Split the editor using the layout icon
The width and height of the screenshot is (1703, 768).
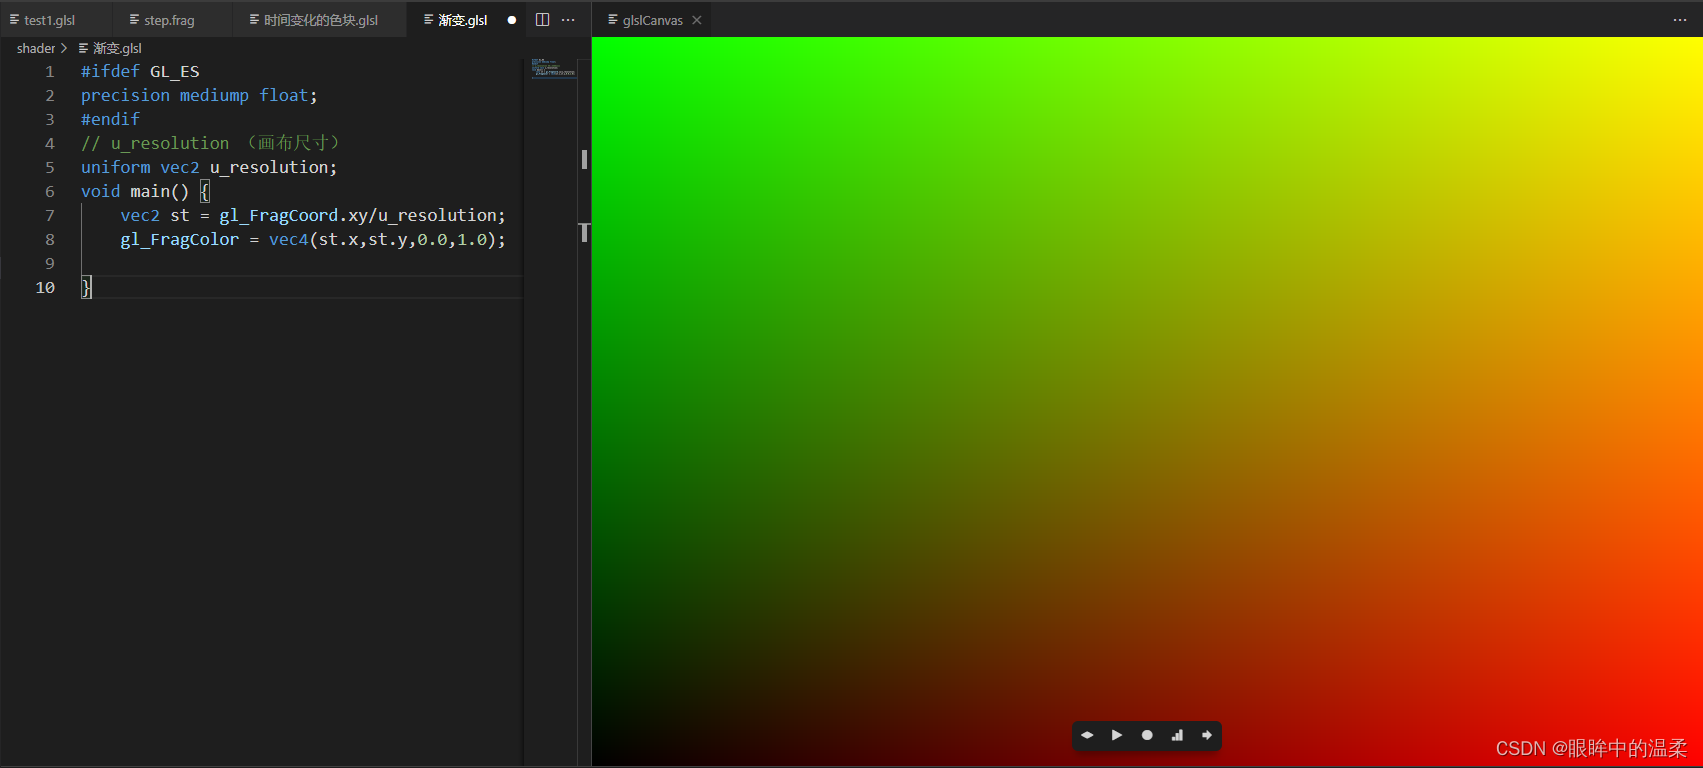click(542, 20)
